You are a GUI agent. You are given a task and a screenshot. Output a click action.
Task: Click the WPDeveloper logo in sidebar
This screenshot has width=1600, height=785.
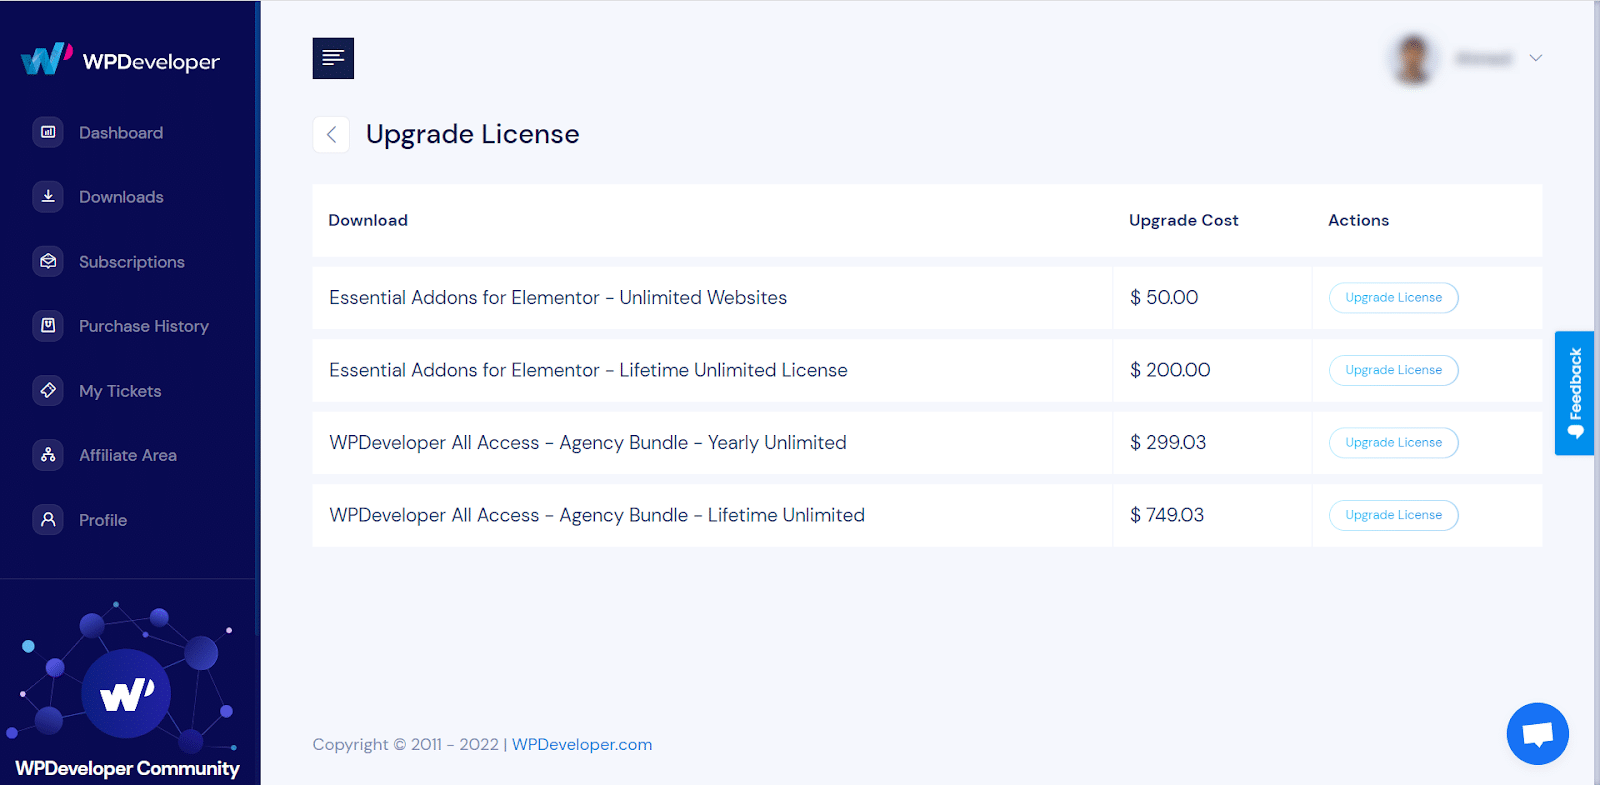(x=120, y=60)
